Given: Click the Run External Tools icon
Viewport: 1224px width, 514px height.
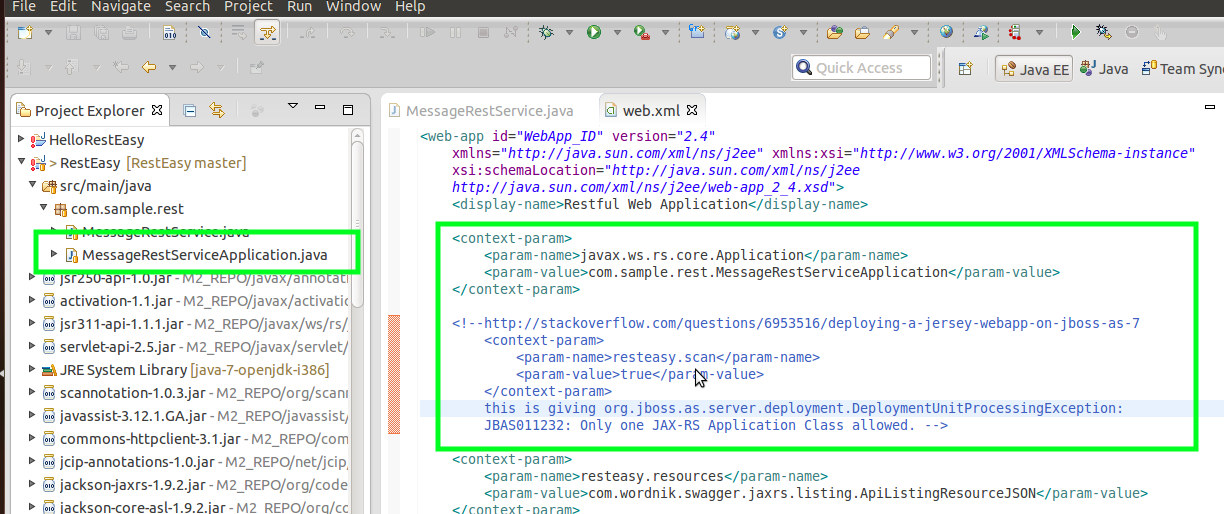Looking at the screenshot, I should (x=641, y=32).
